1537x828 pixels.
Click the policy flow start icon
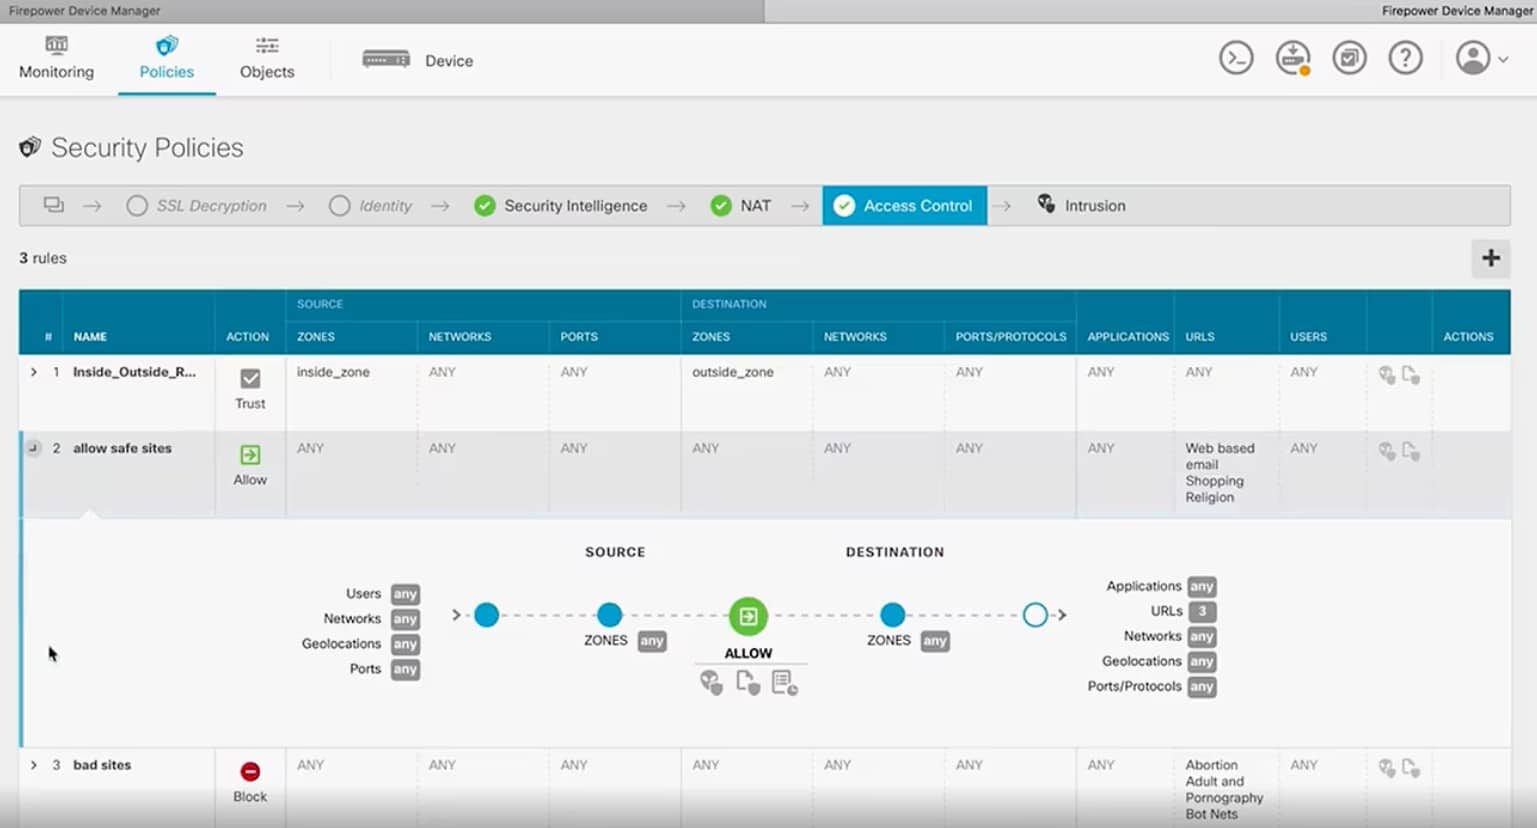point(53,205)
